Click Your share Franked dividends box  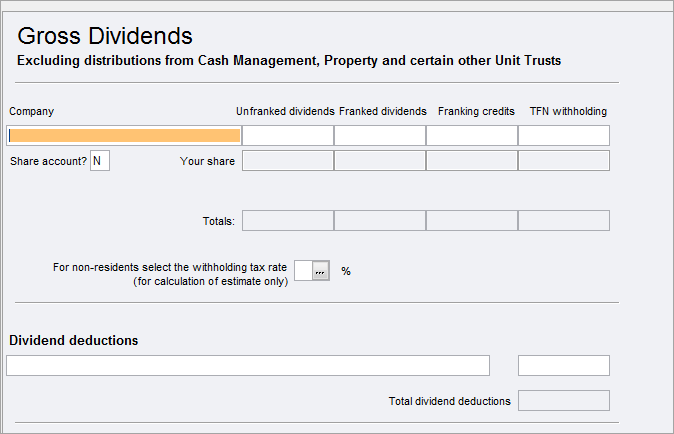pyautogui.click(x=380, y=161)
